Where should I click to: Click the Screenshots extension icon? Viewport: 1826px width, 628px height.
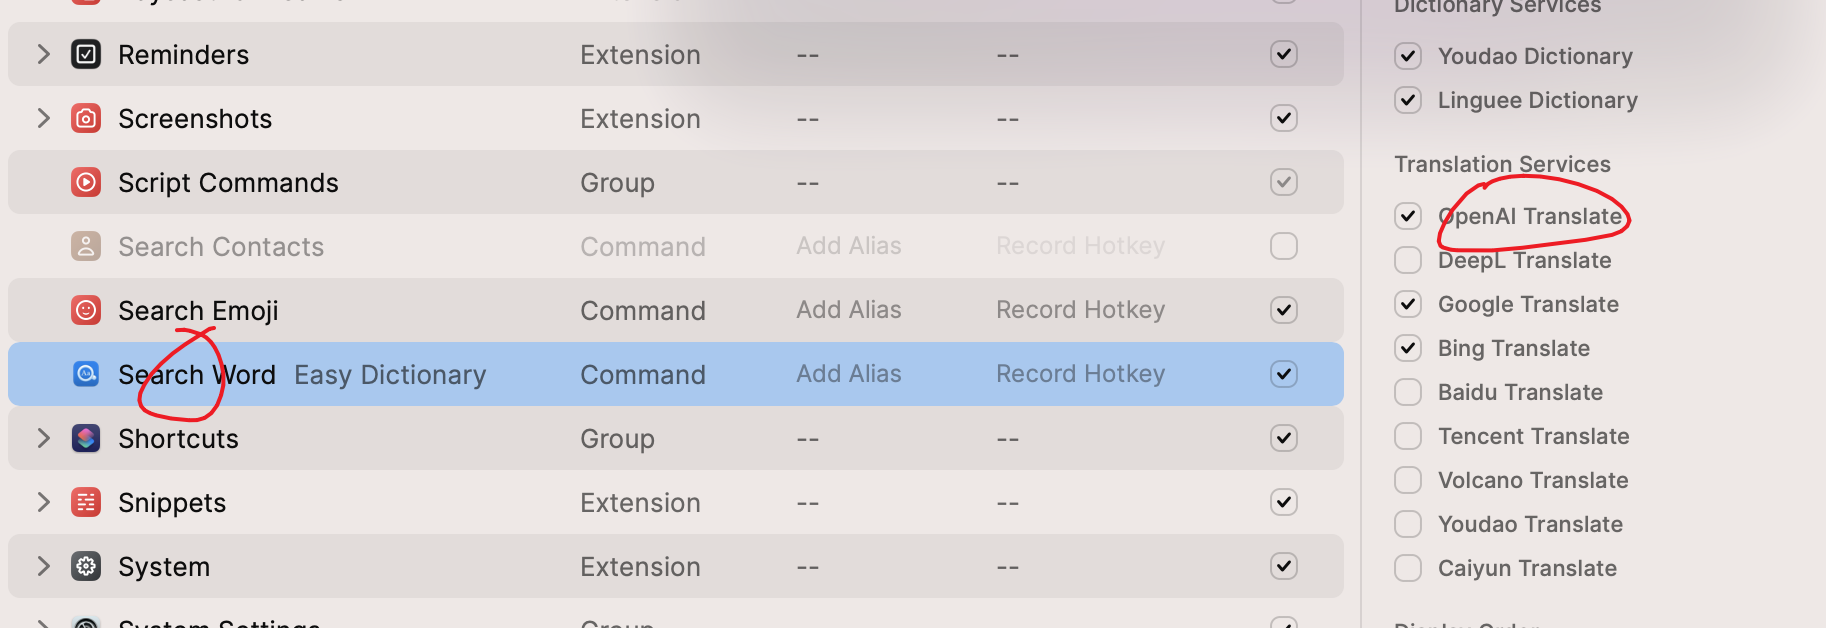(x=86, y=118)
